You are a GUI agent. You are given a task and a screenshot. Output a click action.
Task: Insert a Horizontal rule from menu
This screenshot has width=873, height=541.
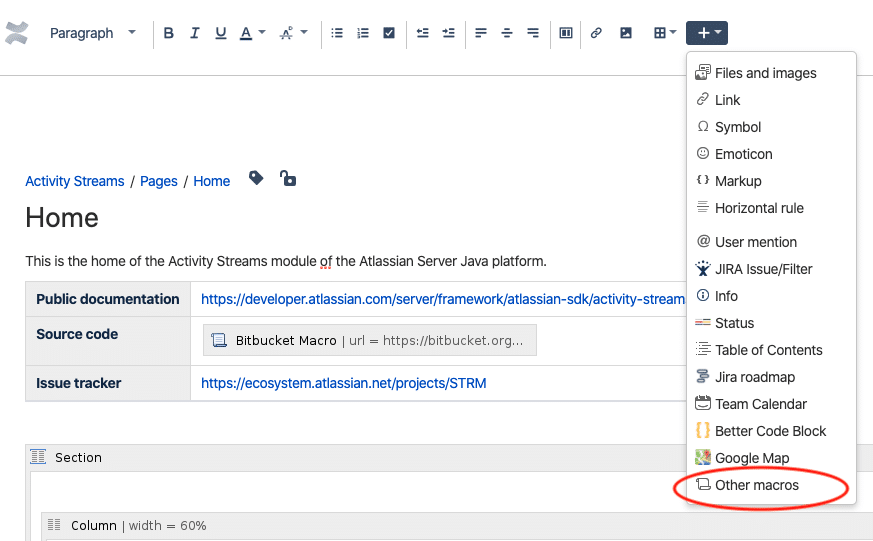[771, 208]
